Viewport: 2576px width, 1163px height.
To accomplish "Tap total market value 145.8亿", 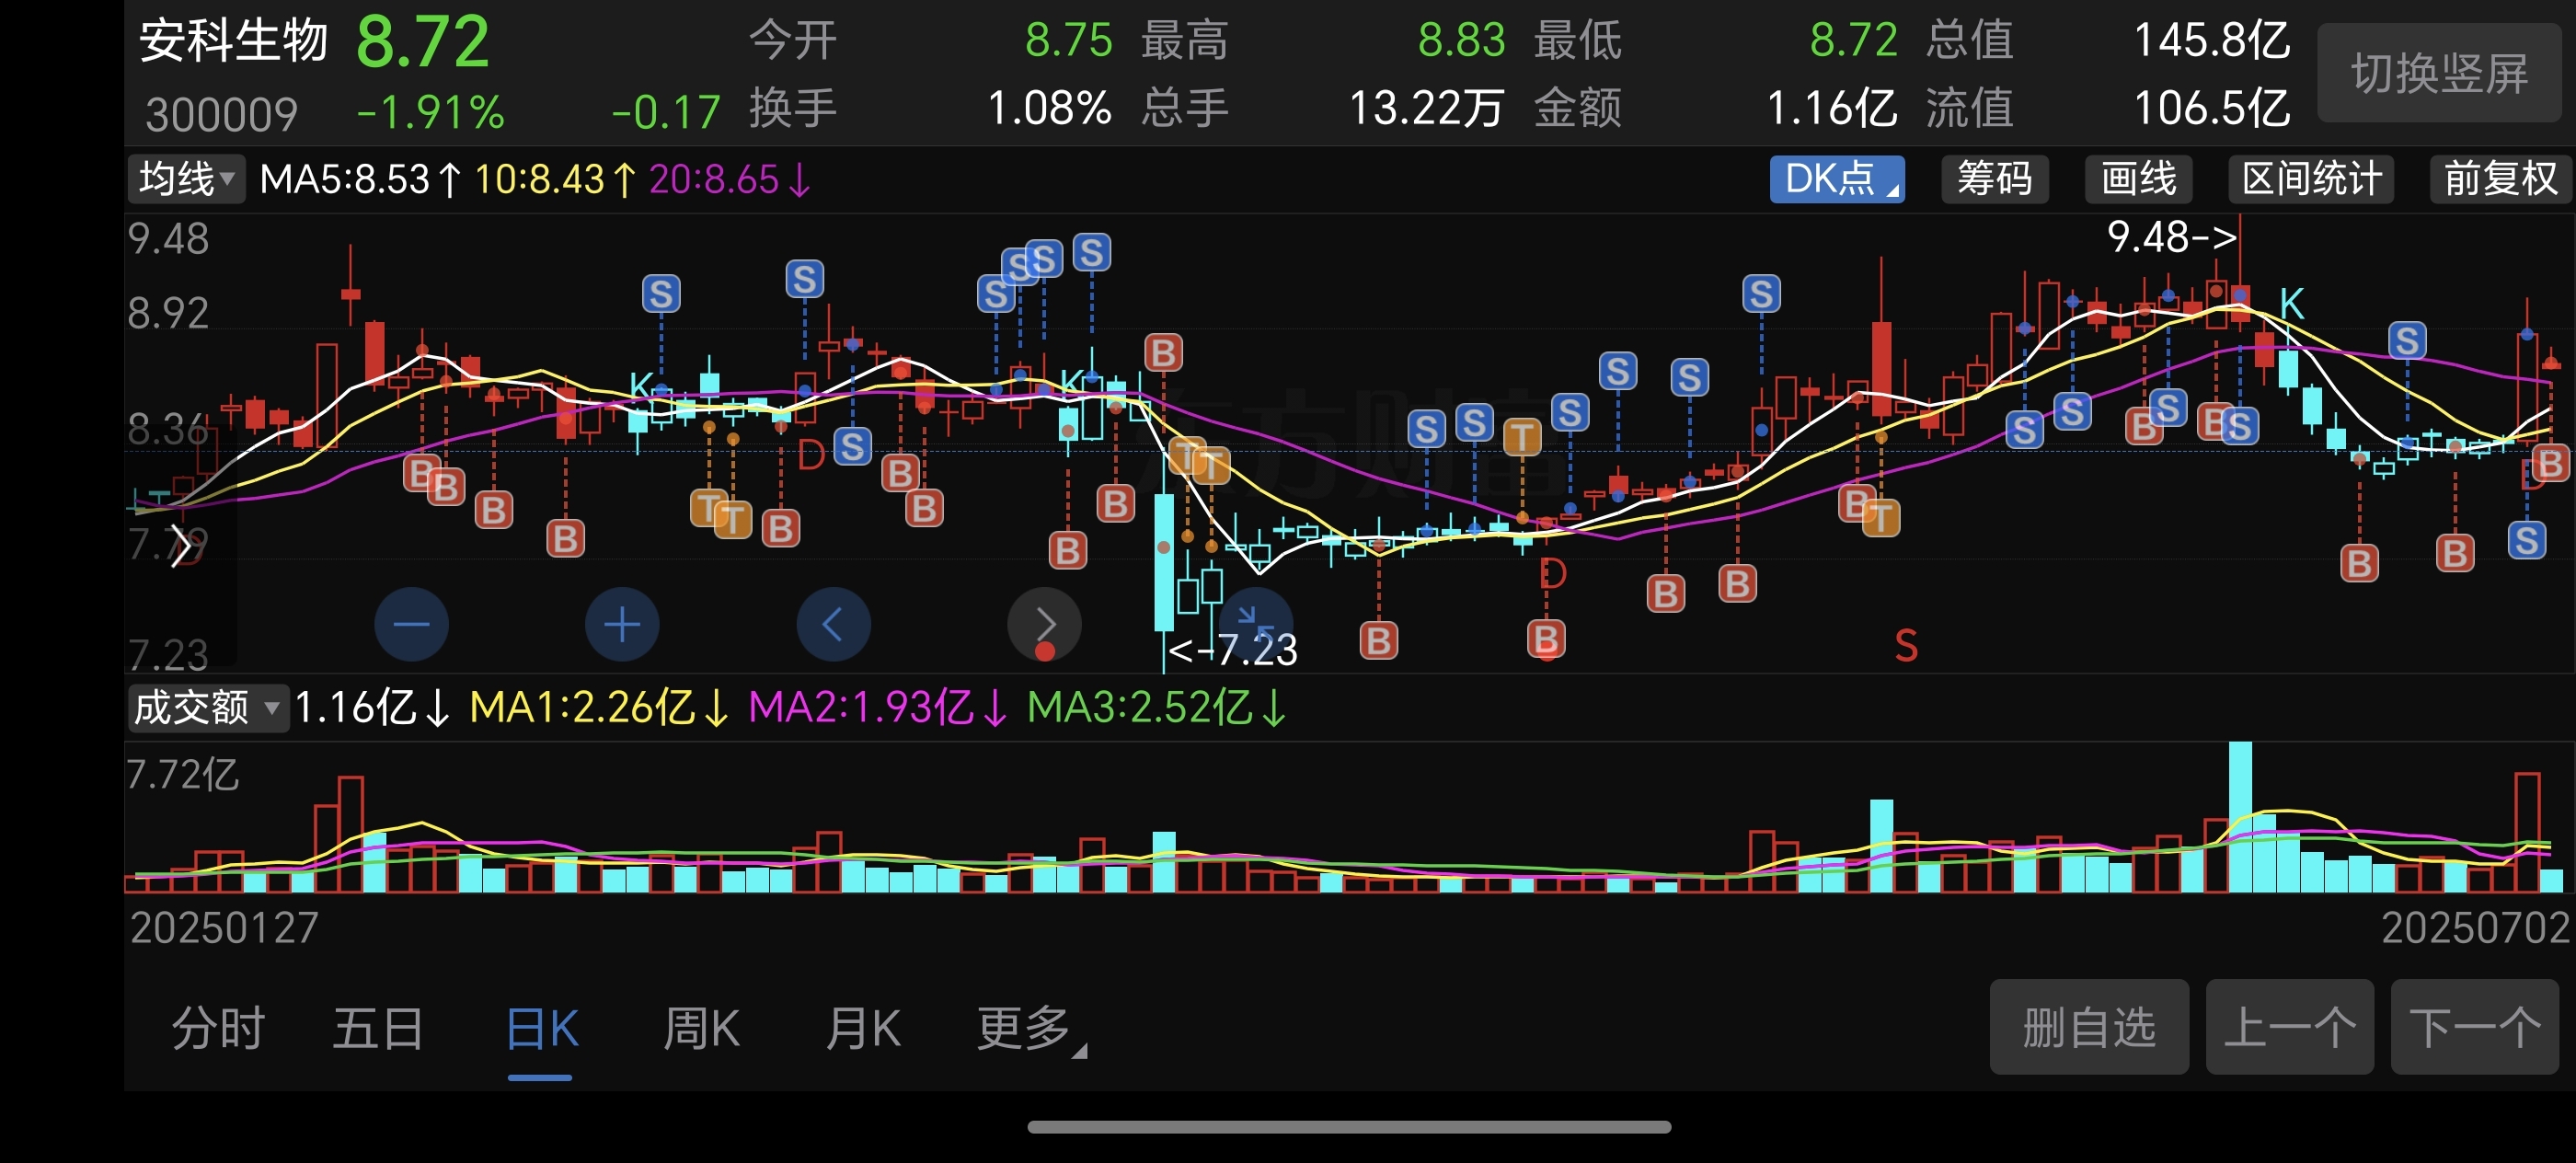I will pos(2211,41).
